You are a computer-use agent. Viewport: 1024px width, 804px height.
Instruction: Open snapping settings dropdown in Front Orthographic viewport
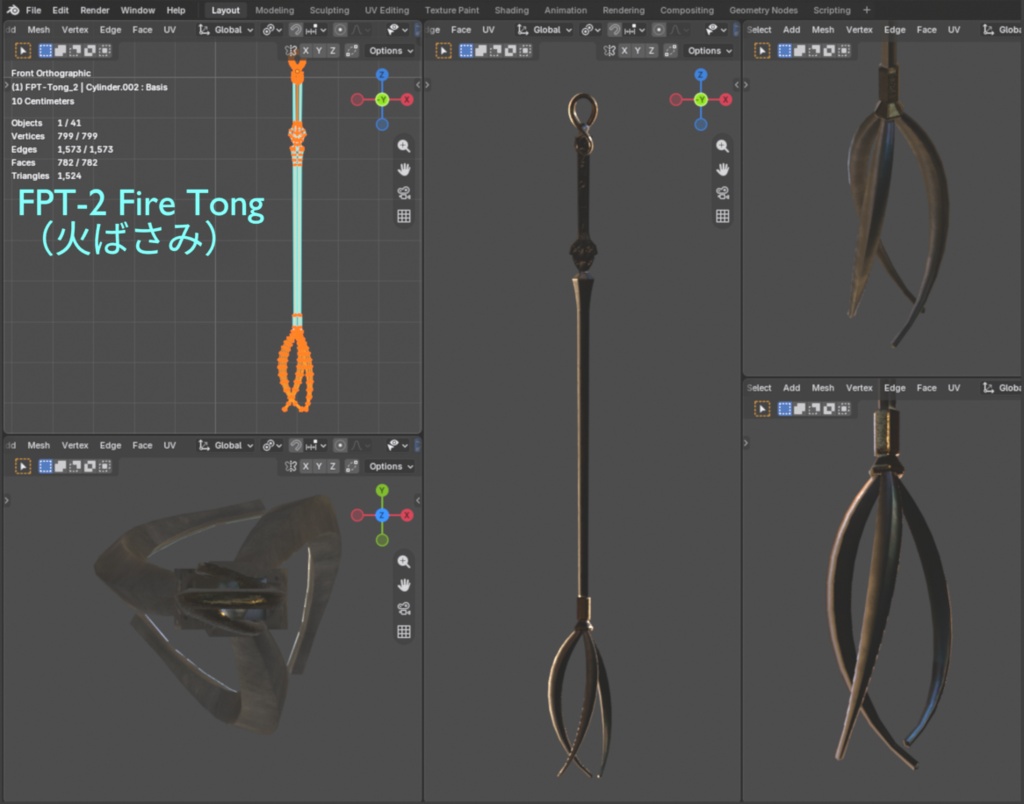317,29
